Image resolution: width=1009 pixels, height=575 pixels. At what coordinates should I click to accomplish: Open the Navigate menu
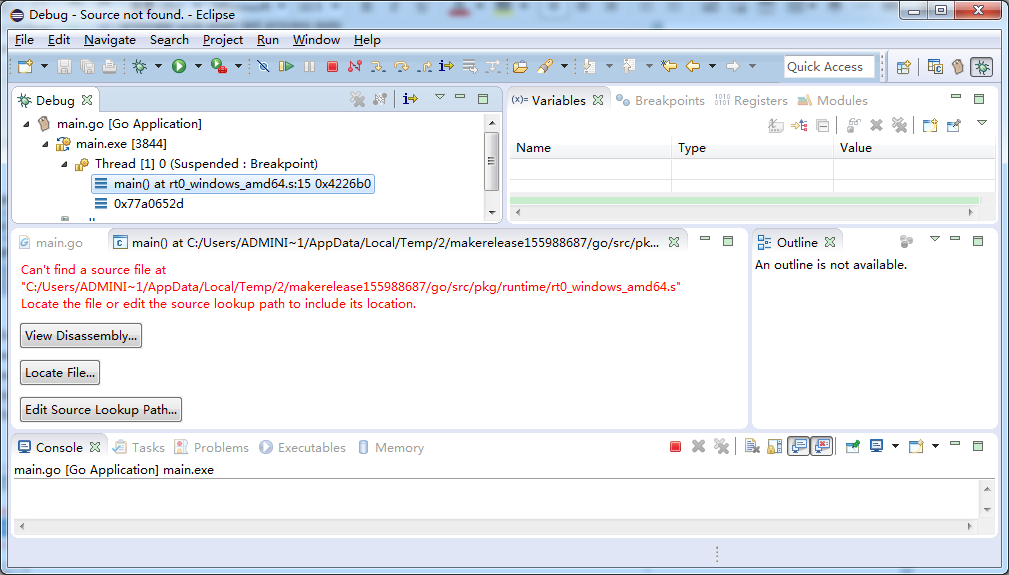pyautogui.click(x=110, y=40)
